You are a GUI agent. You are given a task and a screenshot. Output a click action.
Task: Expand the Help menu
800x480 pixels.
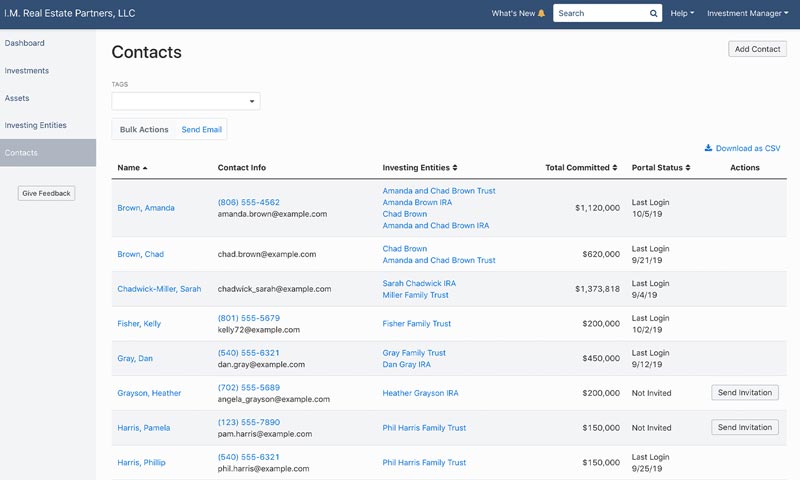(x=682, y=14)
